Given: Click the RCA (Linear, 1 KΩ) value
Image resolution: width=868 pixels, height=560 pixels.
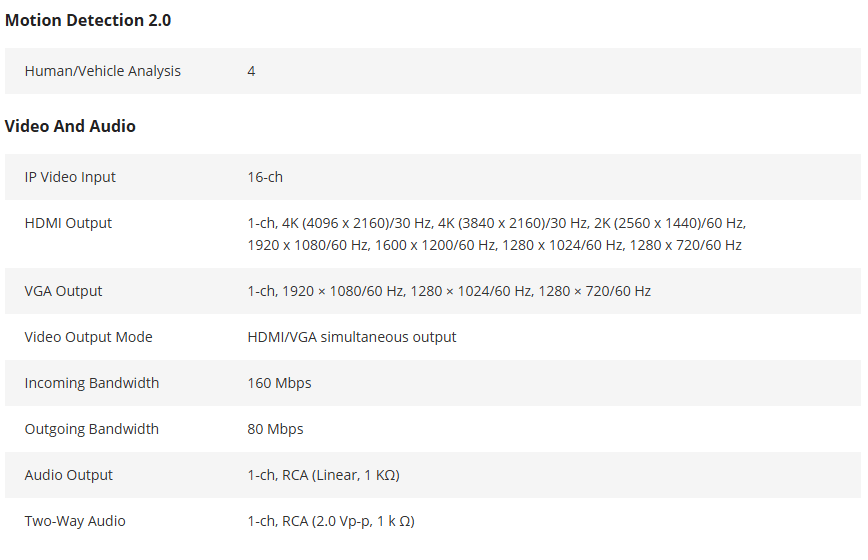Looking at the screenshot, I should click(x=340, y=475).
